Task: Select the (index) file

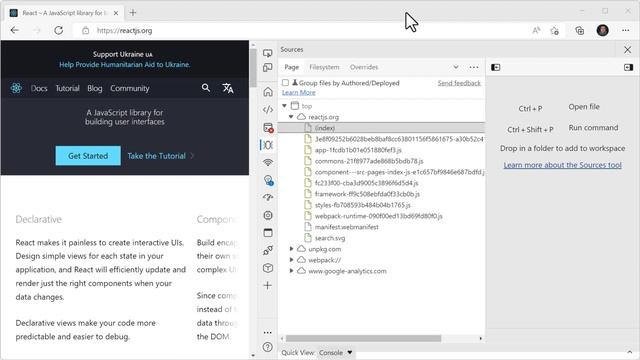Action: 382,128
